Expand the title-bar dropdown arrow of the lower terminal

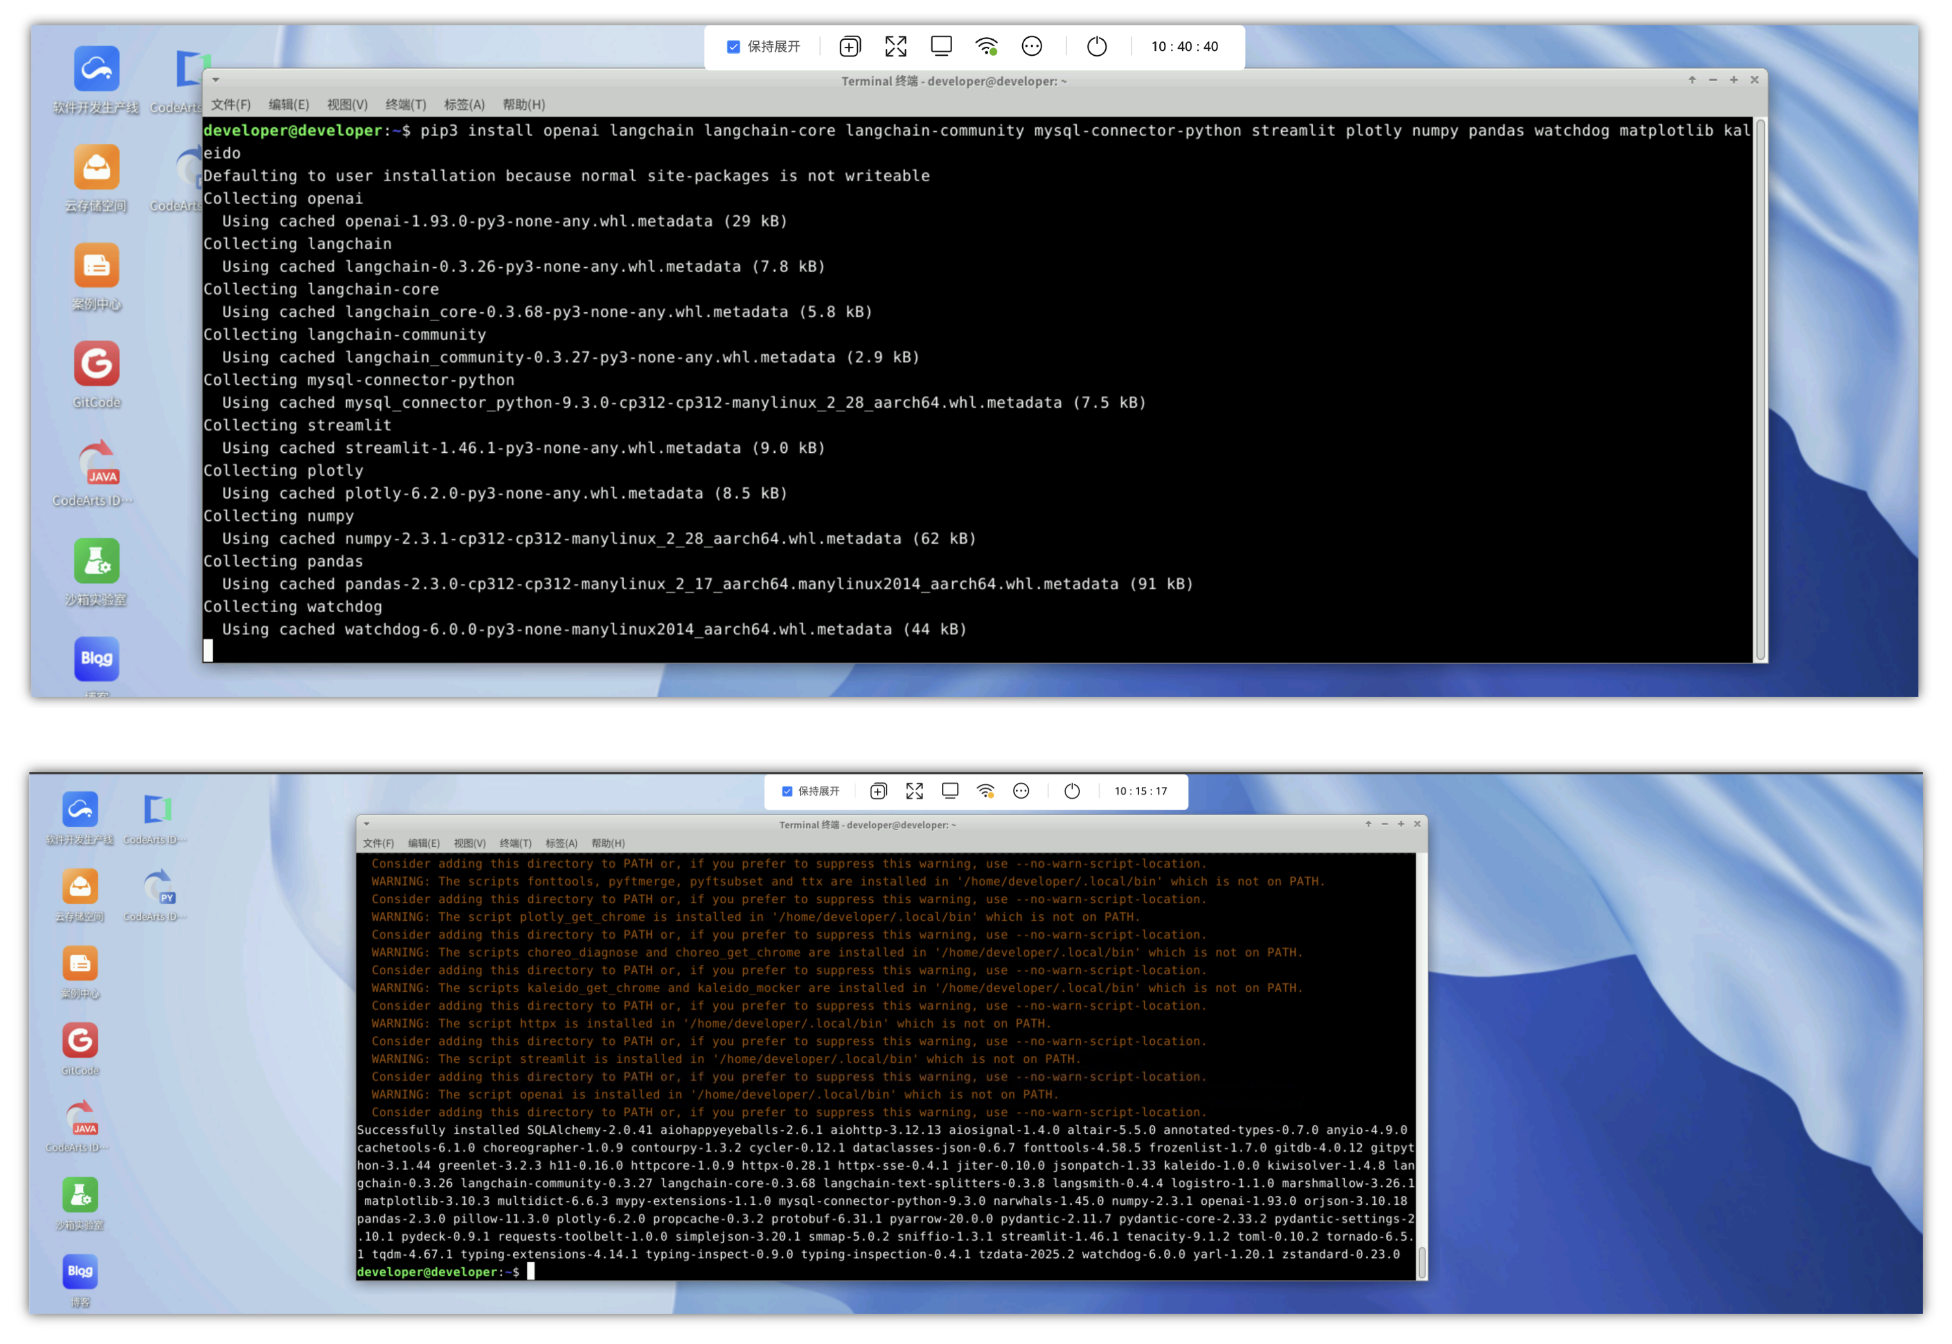[366, 824]
